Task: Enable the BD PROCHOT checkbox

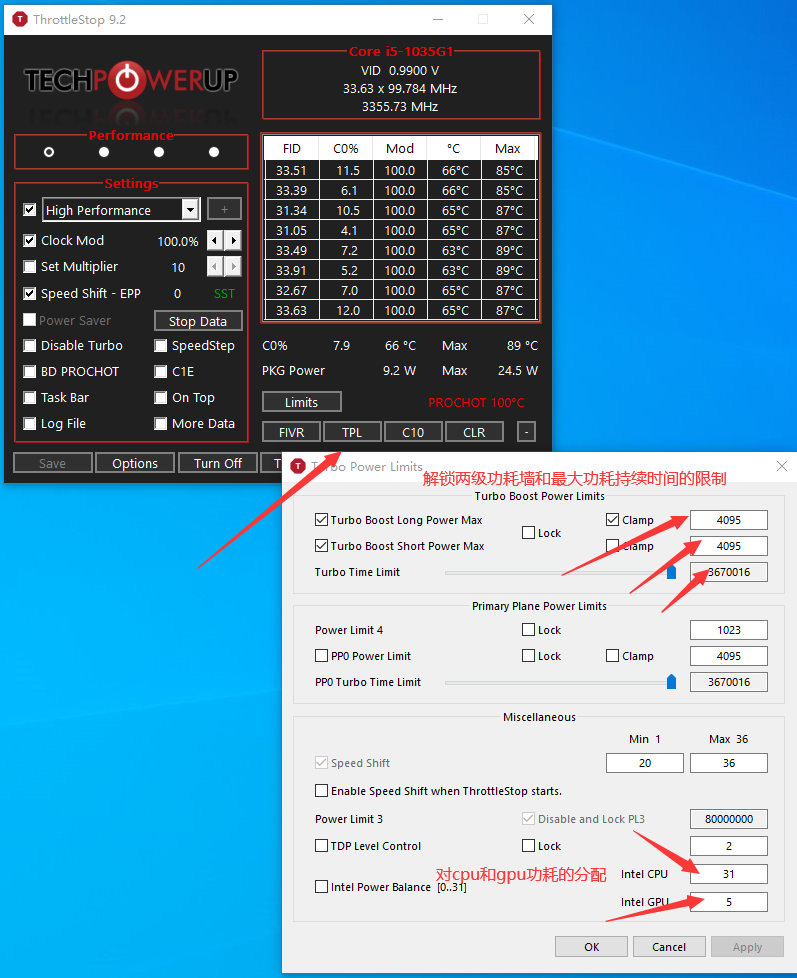Action: click(29, 372)
